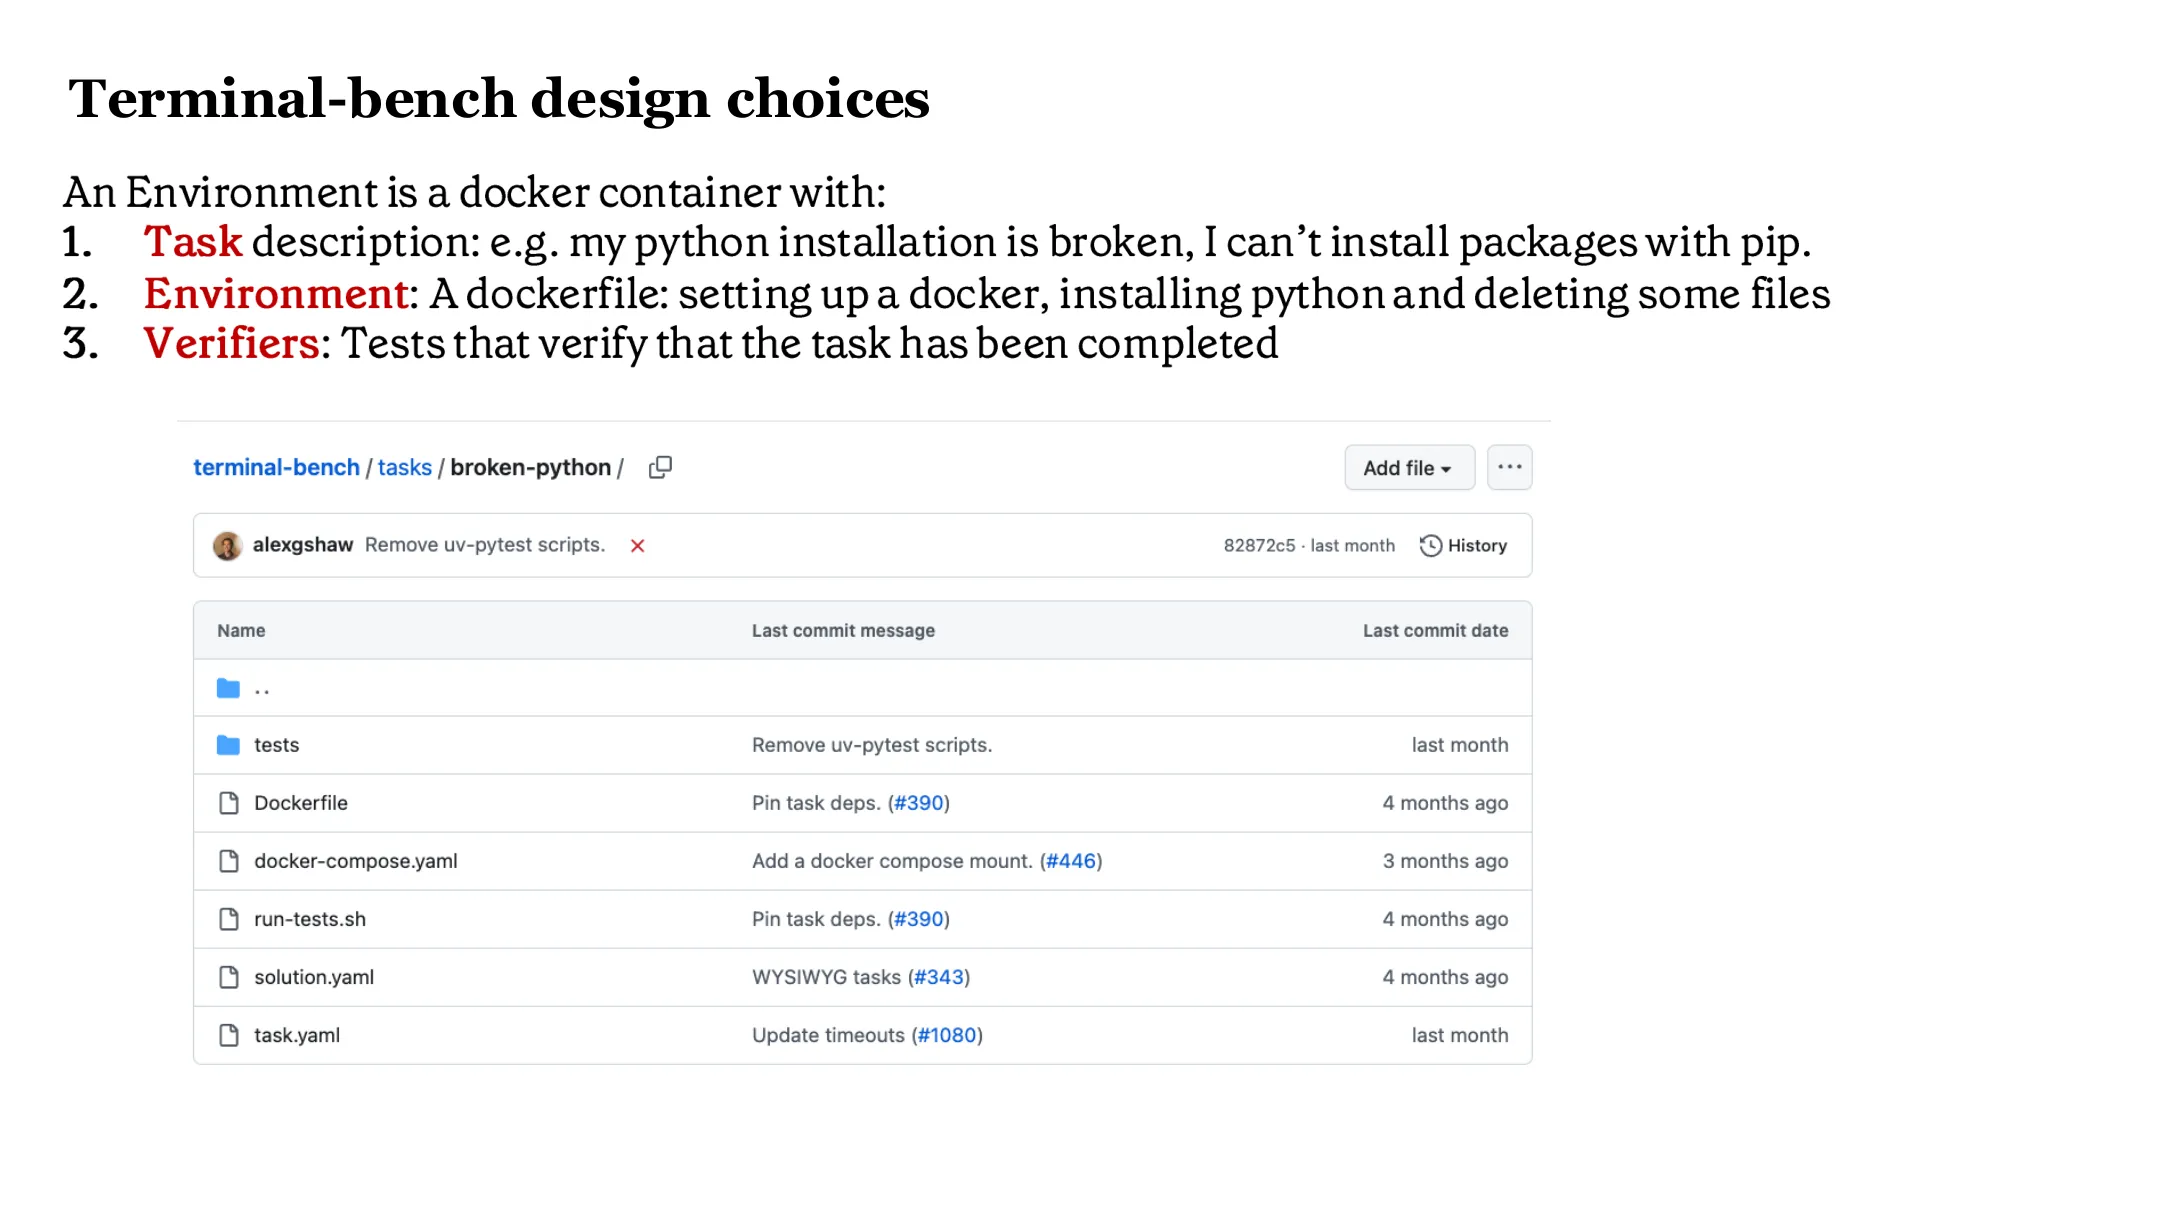Click the file icon next to task.yaml
This screenshot has width=2160, height=1215.
point(229,1035)
